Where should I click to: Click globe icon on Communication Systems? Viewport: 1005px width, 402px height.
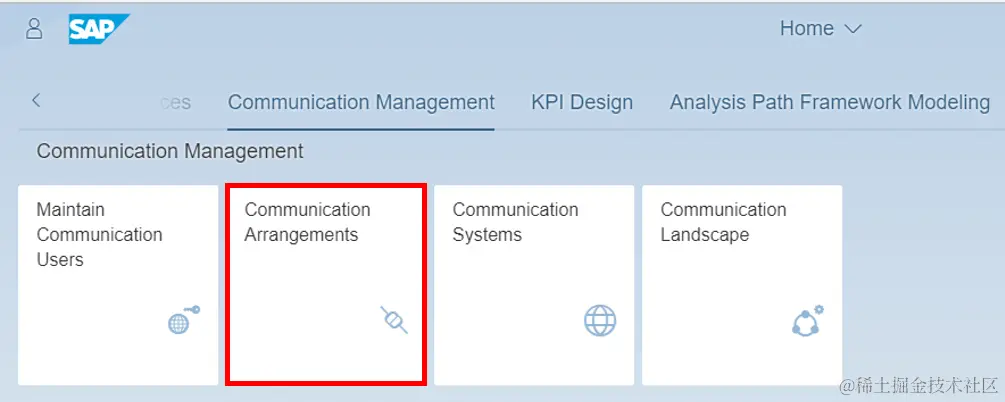(x=600, y=320)
